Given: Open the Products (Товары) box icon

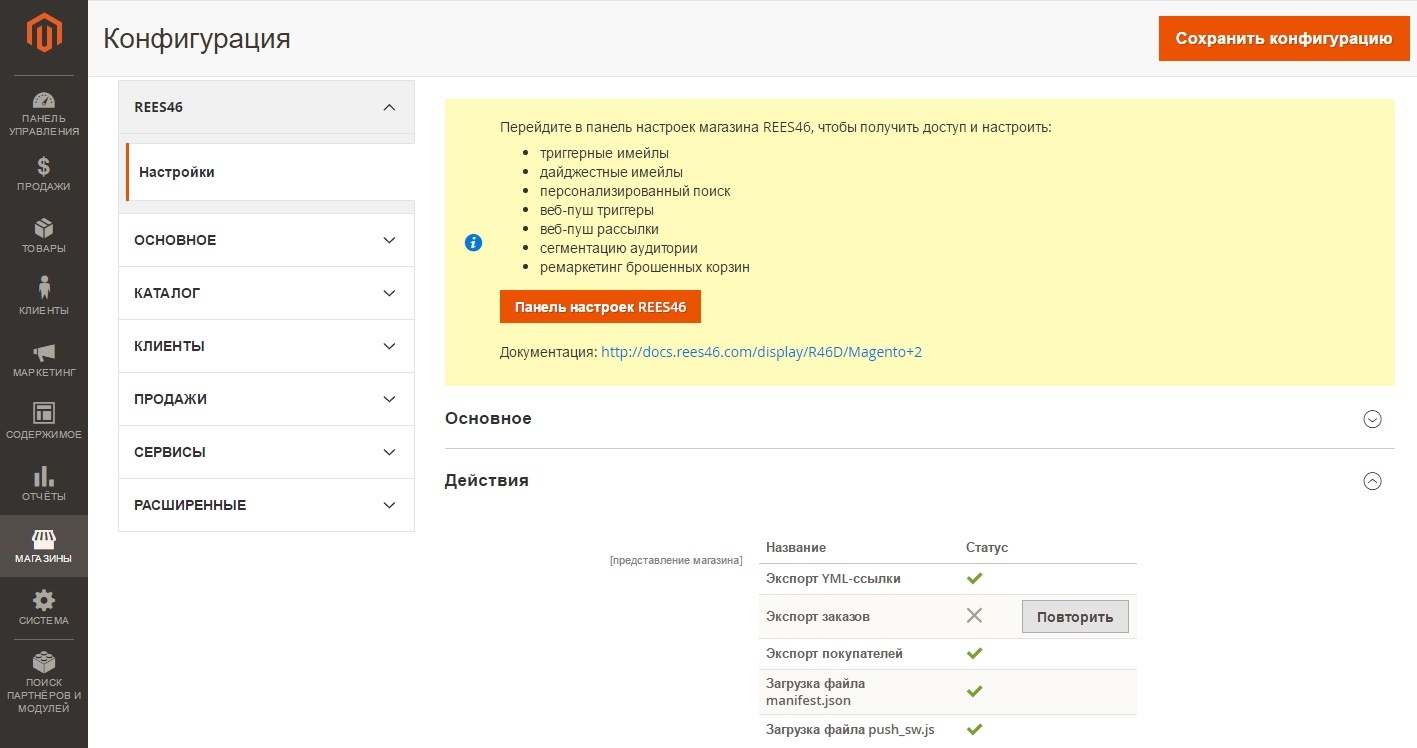Looking at the screenshot, I should [x=44, y=230].
